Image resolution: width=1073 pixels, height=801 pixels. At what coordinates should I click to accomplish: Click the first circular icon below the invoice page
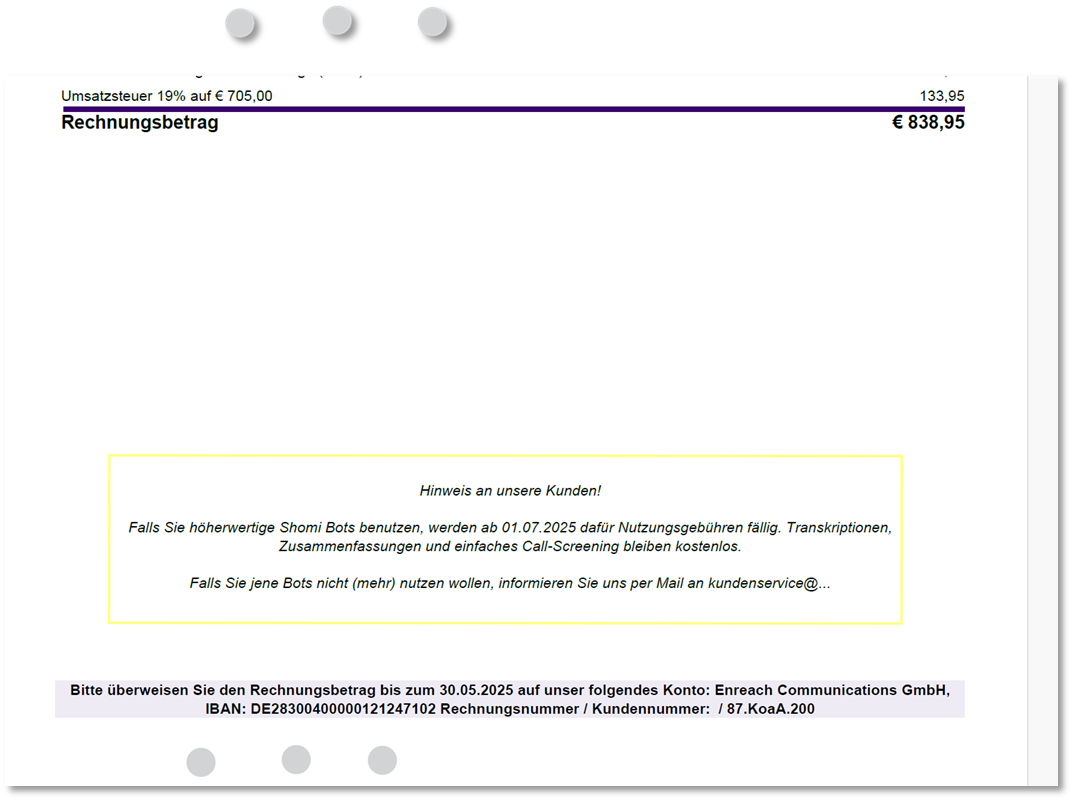pyautogui.click(x=201, y=761)
